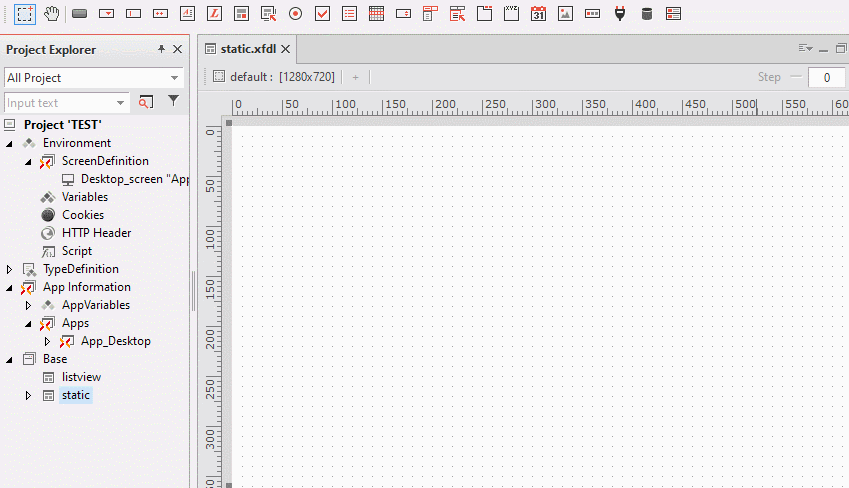
Task: Choose the Grid component icon
Action: click(x=376, y=14)
